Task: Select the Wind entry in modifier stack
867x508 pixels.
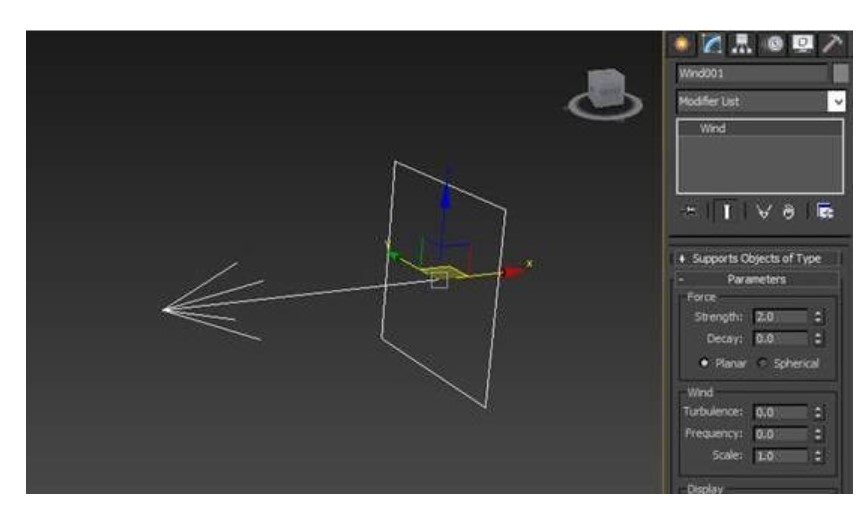Action: 760,128
